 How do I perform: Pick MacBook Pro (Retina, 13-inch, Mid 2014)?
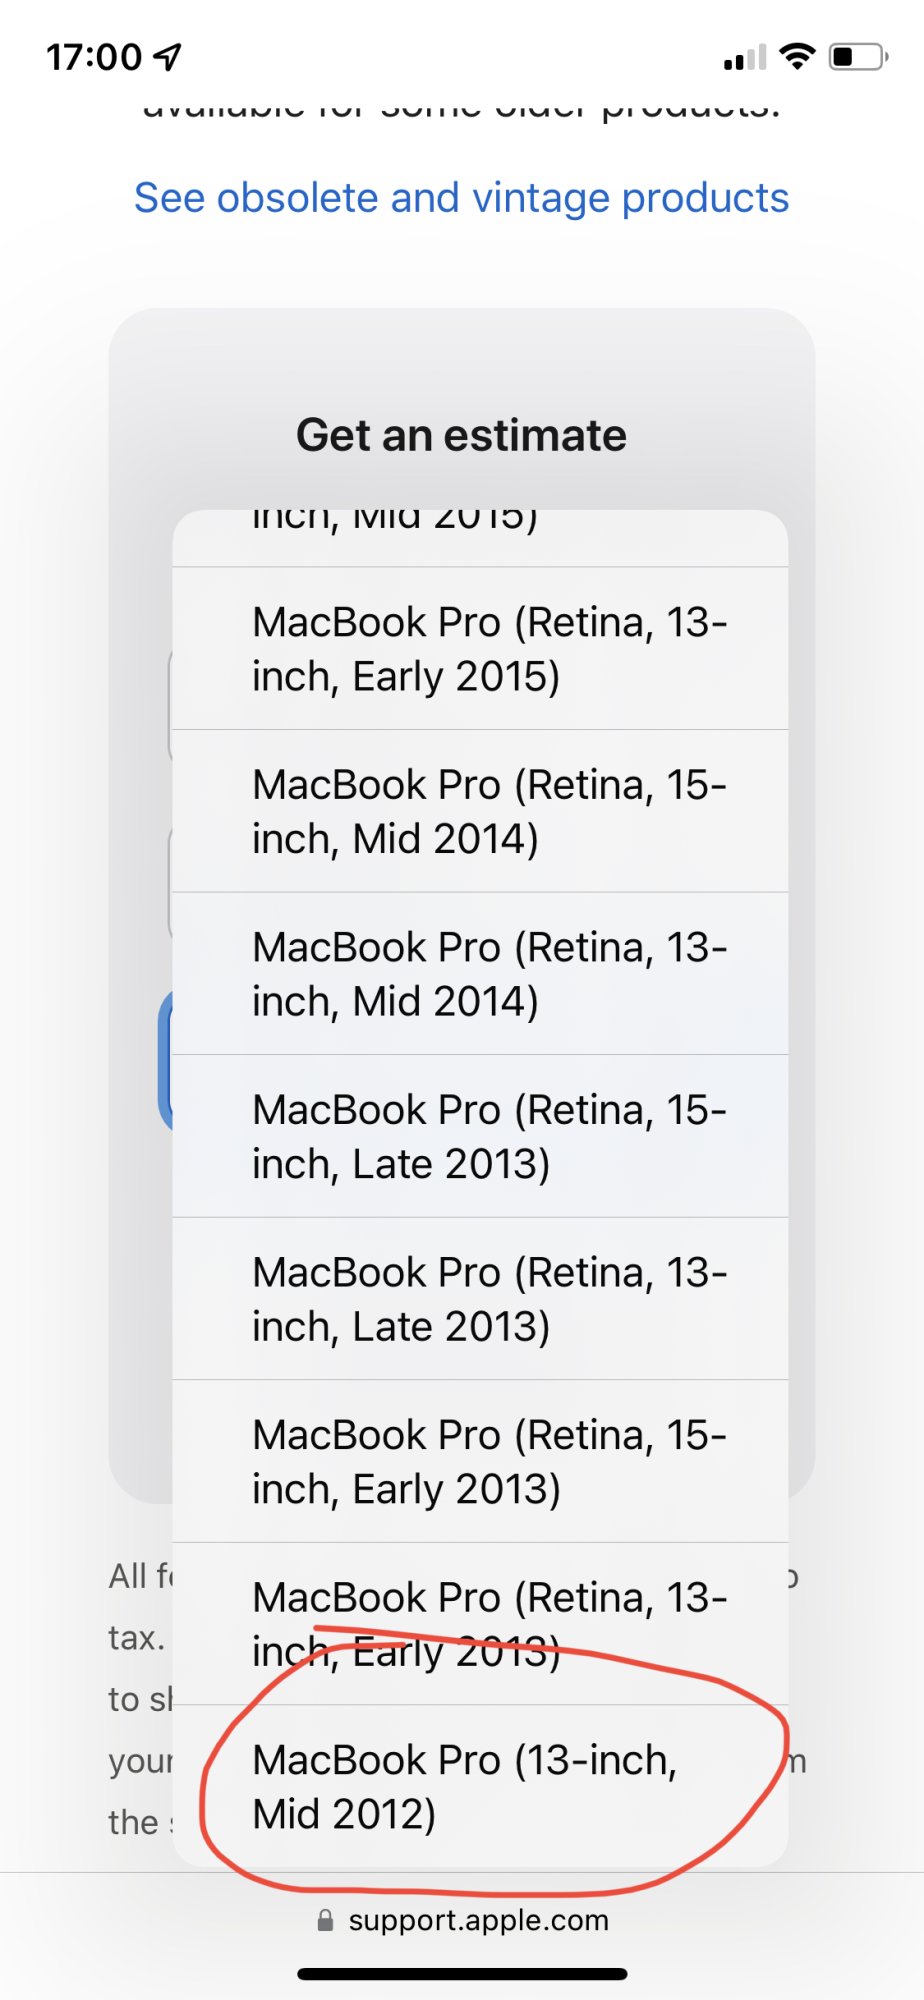(x=480, y=974)
